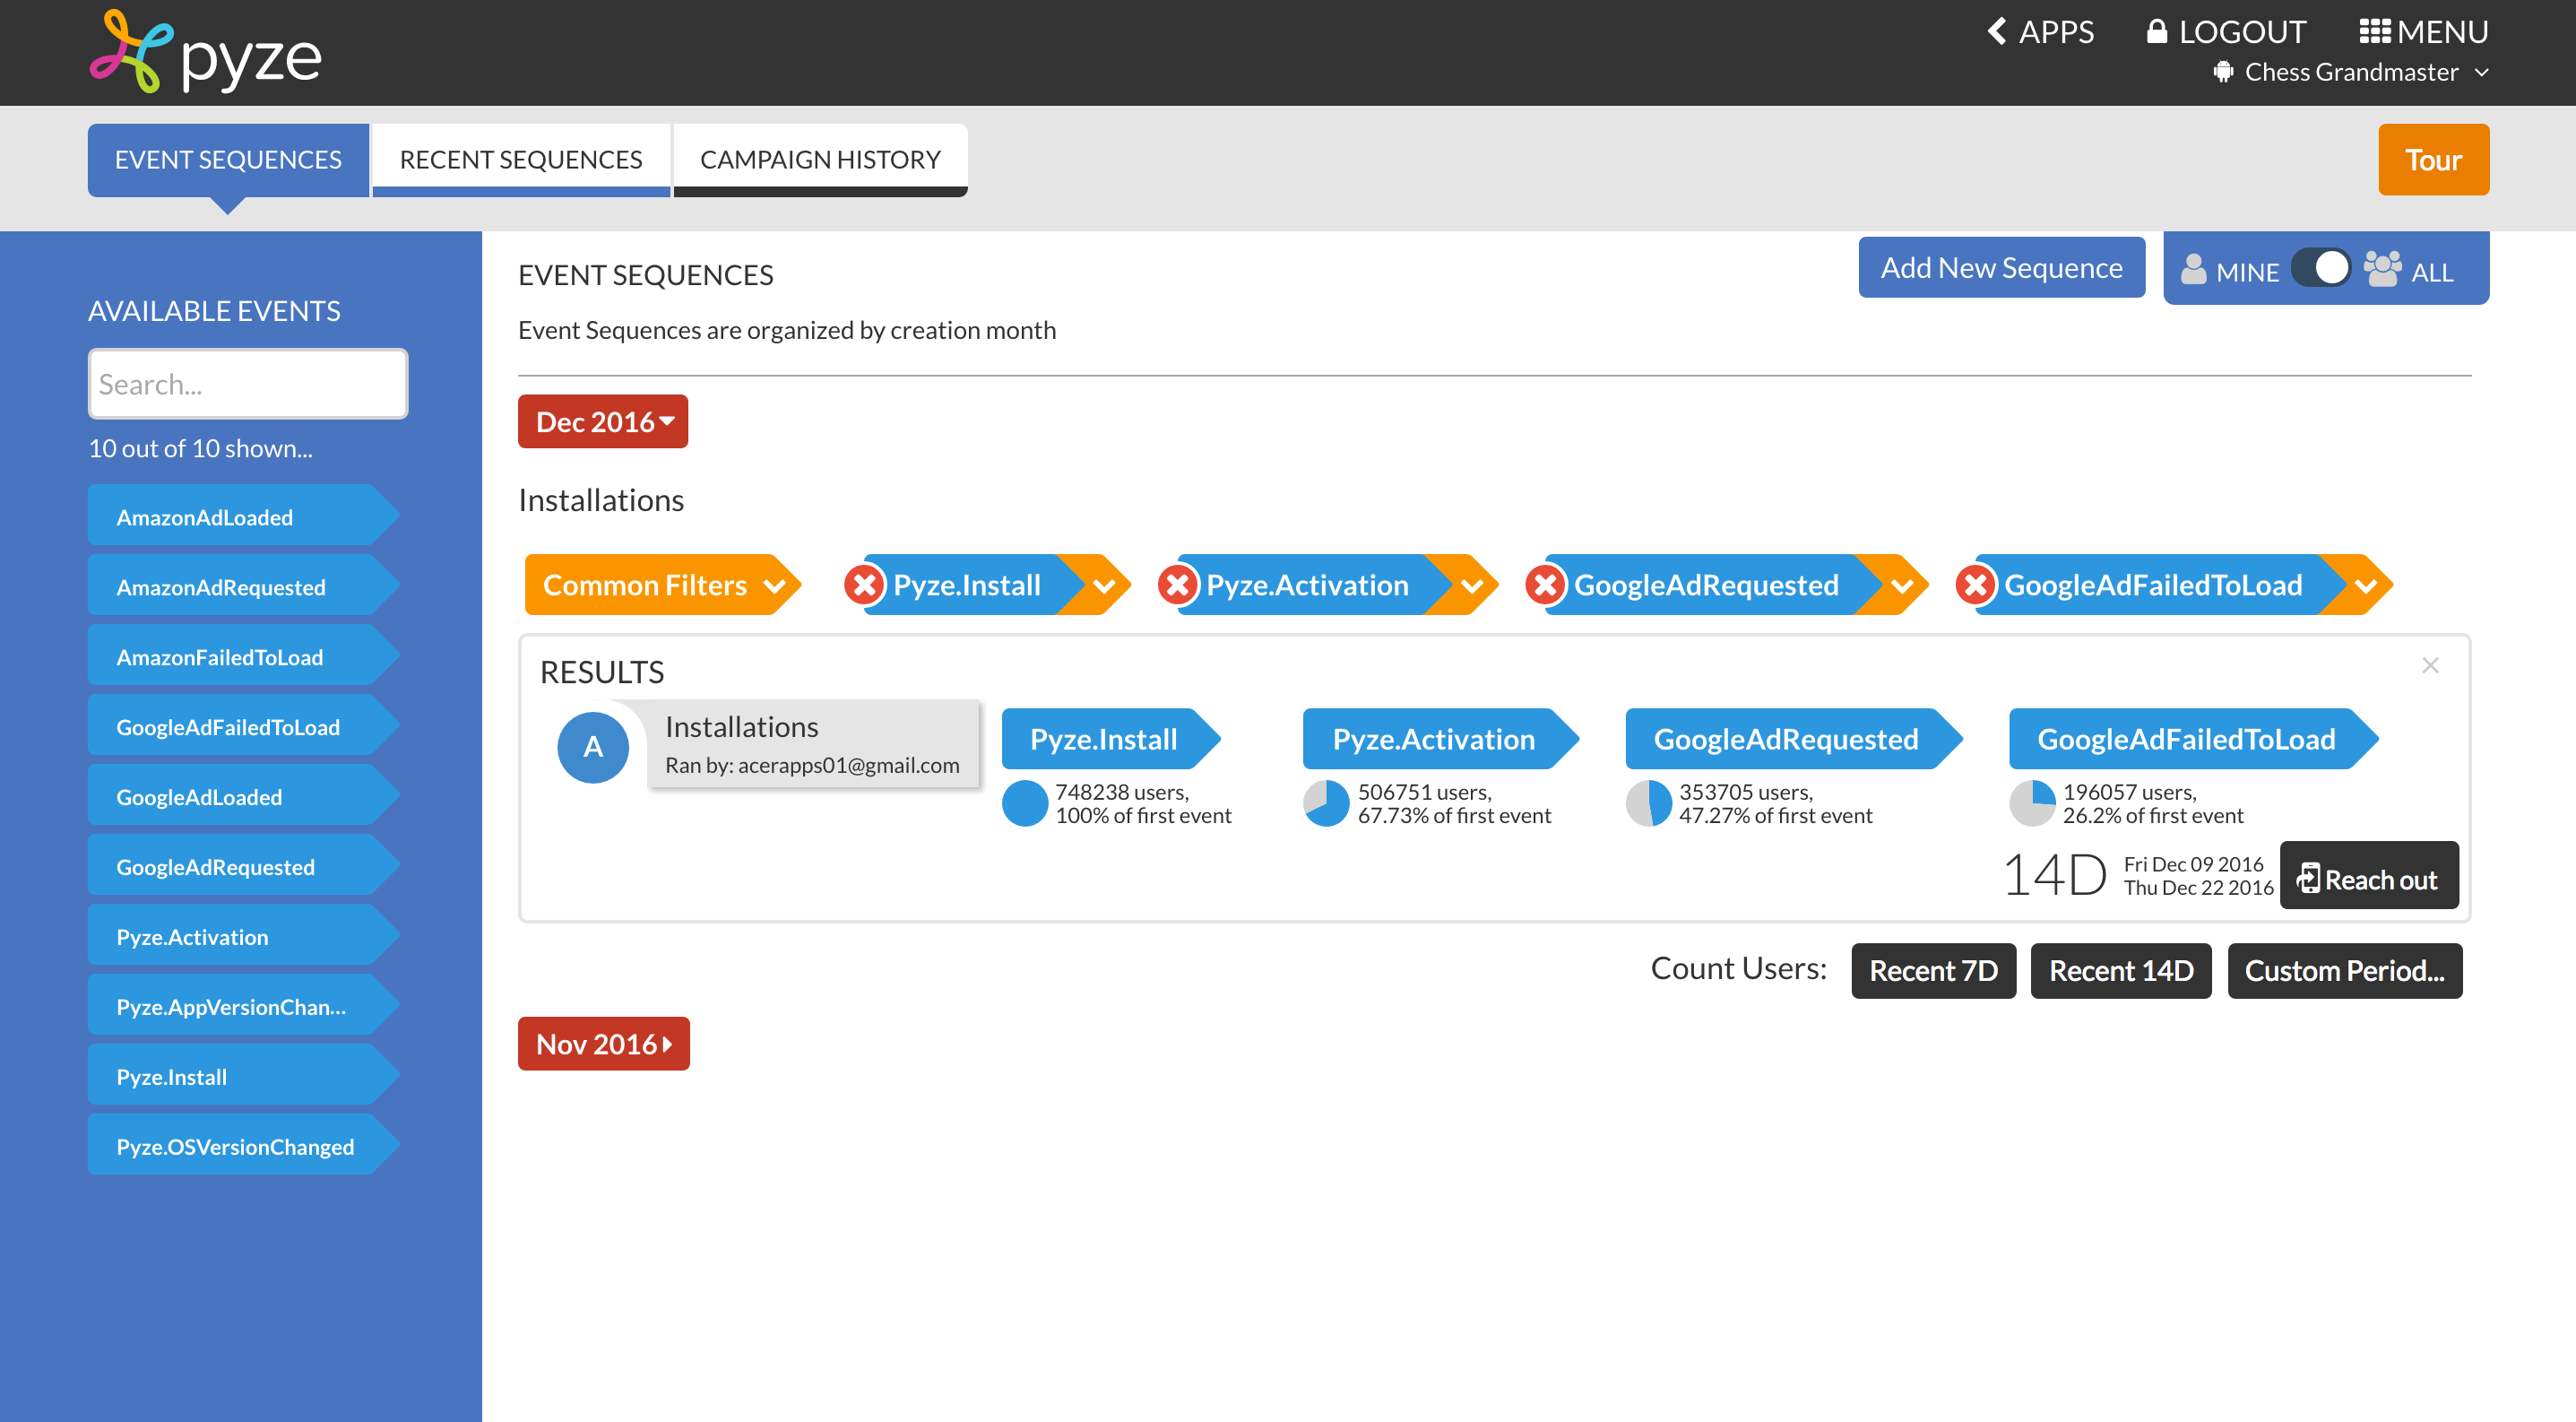The image size is (2576, 1422).
Task: Click the Pyze logo
Action: (206, 52)
